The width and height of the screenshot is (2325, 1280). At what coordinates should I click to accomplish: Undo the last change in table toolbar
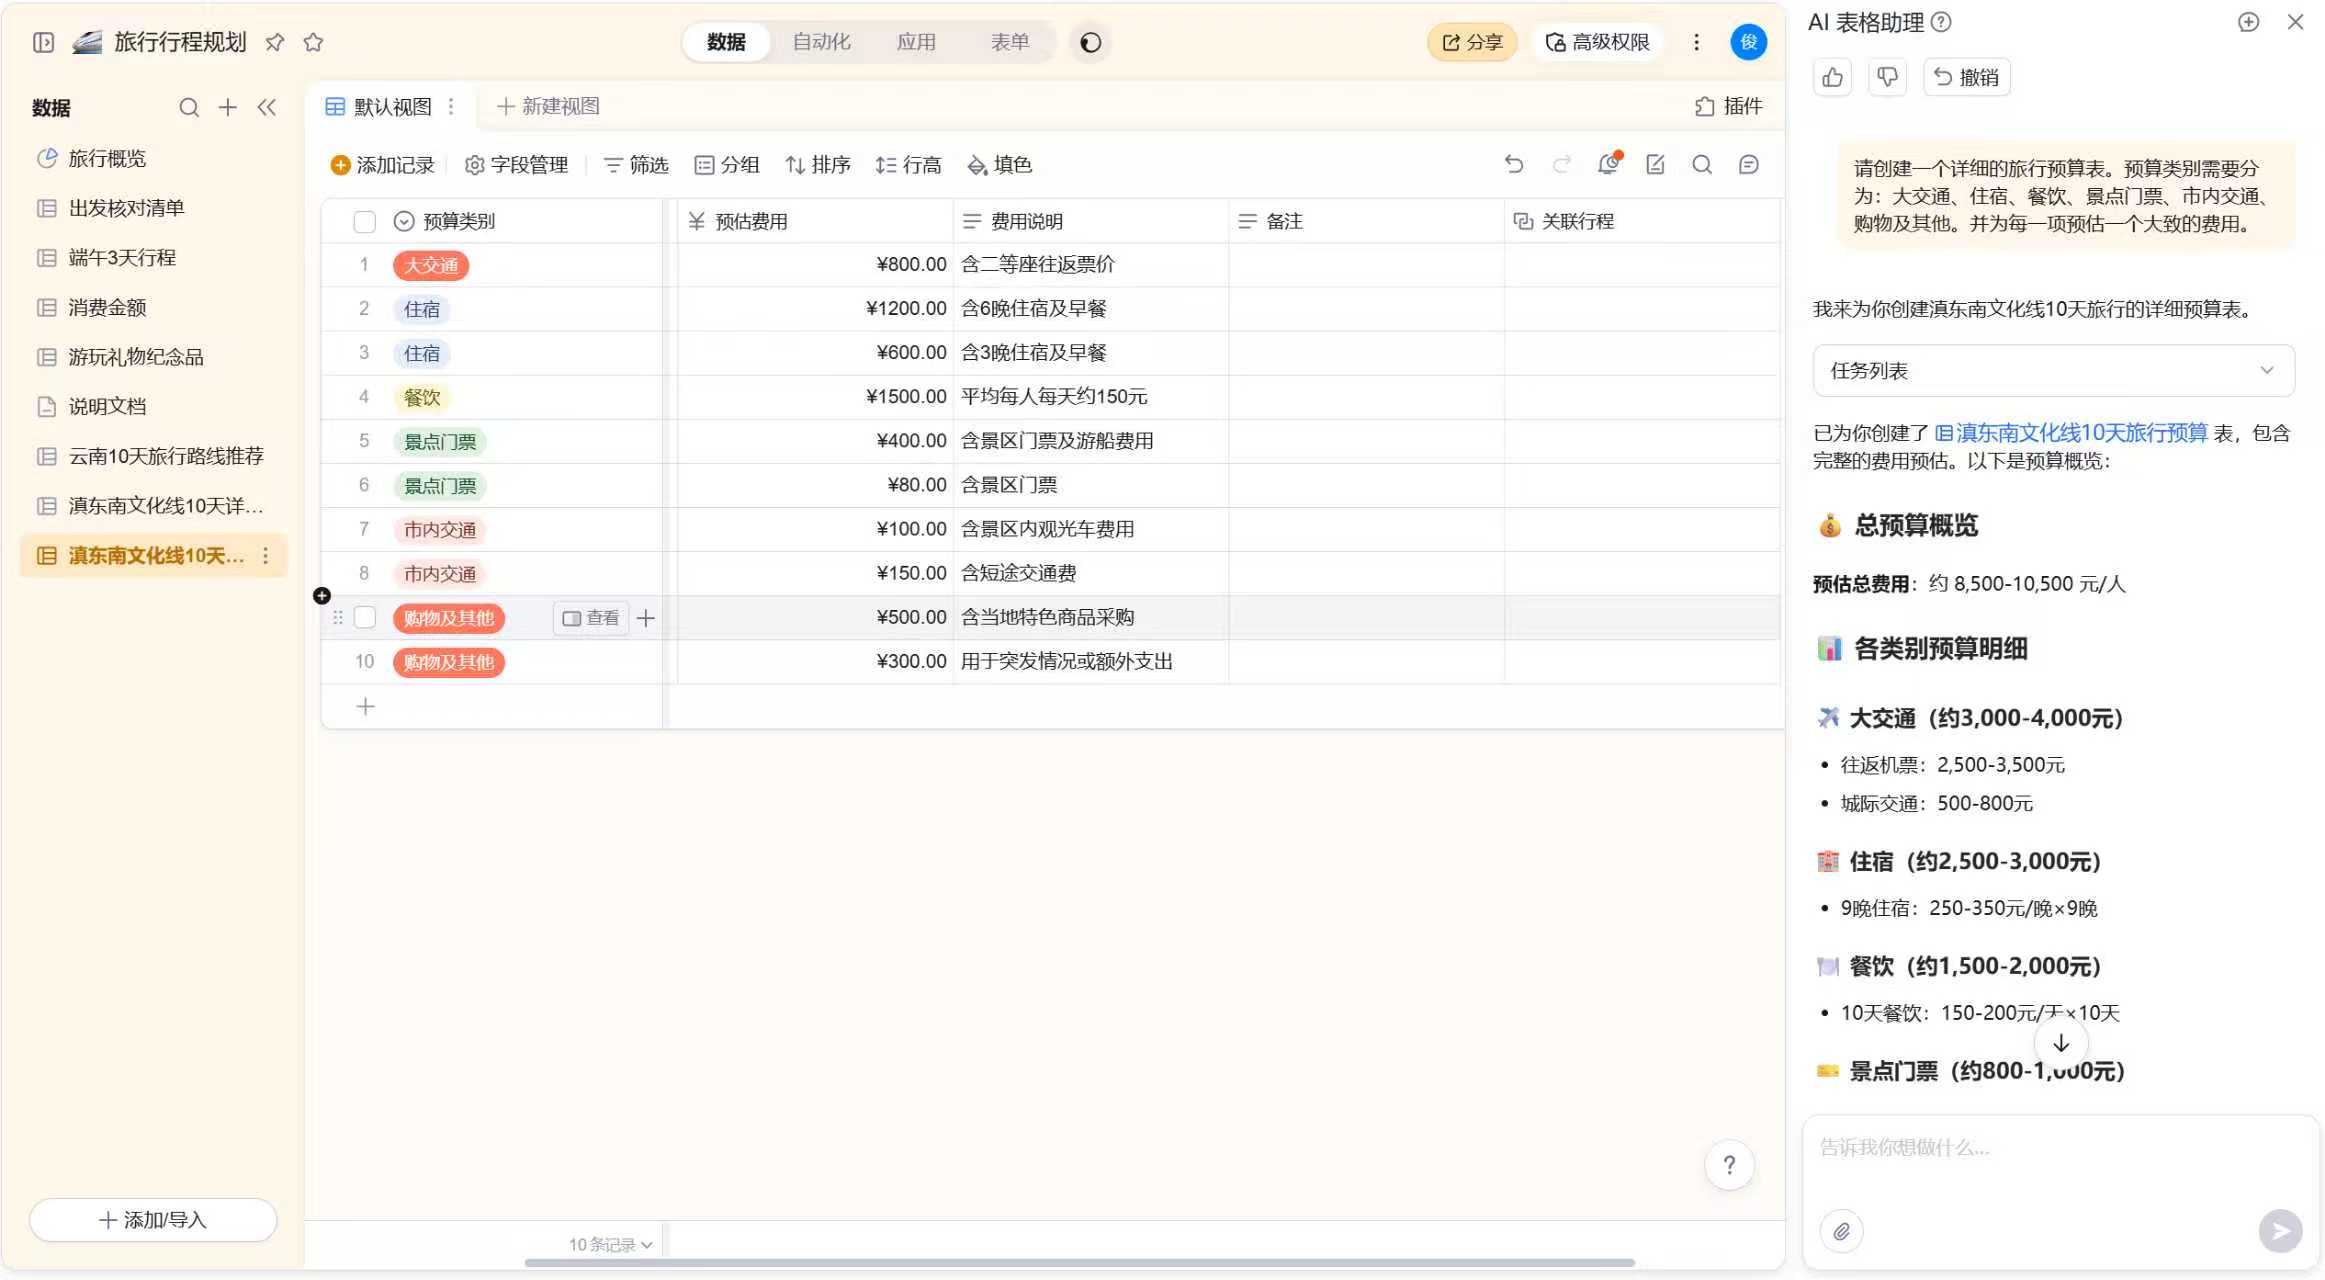(1513, 164)
